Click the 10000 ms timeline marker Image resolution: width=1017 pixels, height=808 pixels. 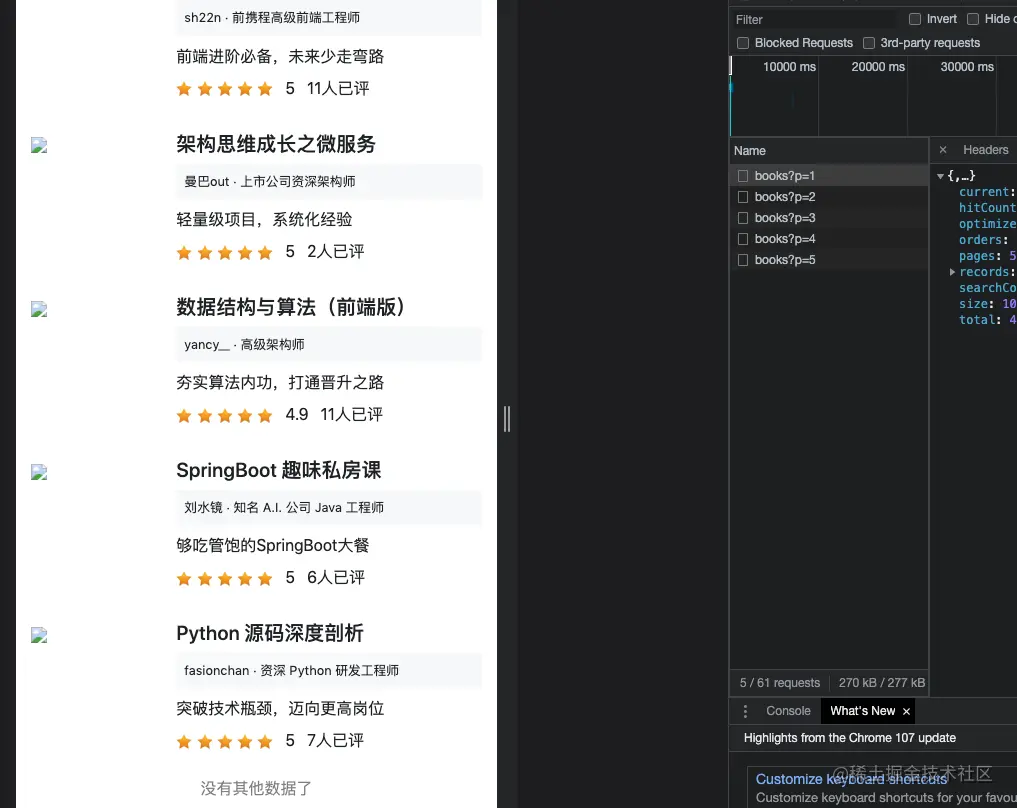tap(789, 67)
